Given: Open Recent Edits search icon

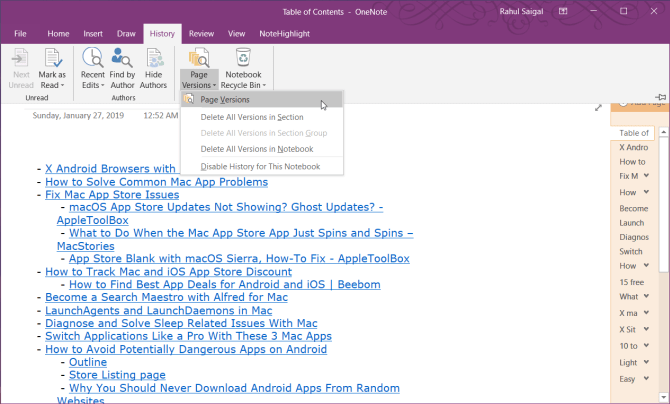Looking at the screenshot, I should click(x=93, y=59).
